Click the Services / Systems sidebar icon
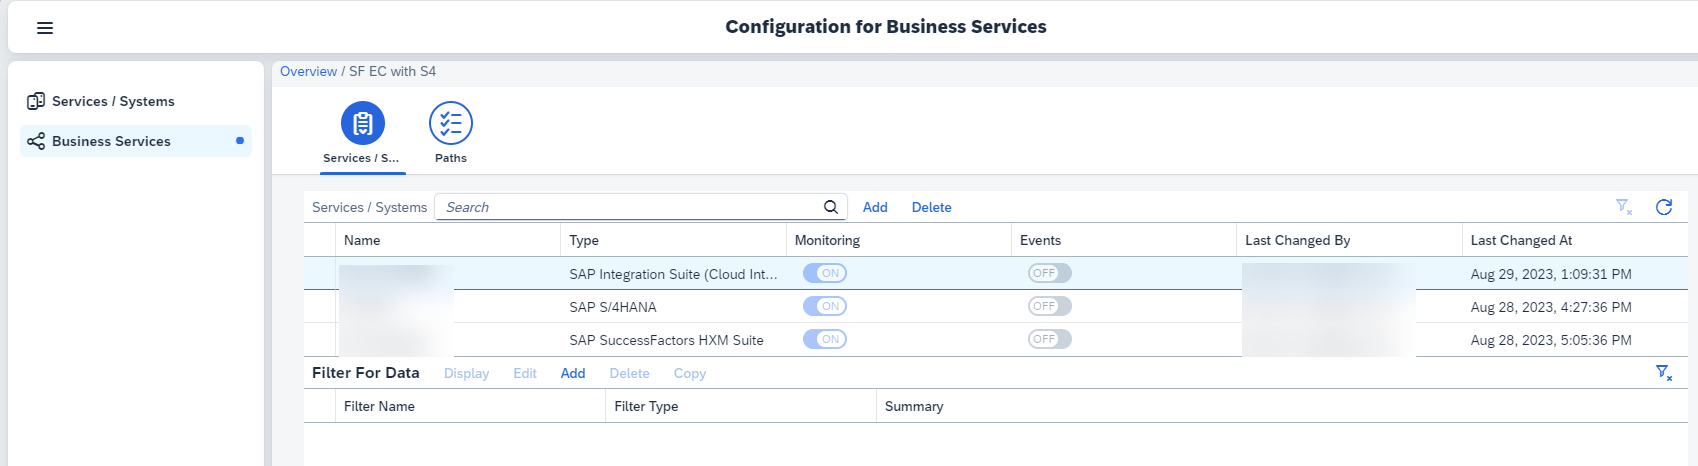This screenshot has width=1698, height=466. [36, 101]
